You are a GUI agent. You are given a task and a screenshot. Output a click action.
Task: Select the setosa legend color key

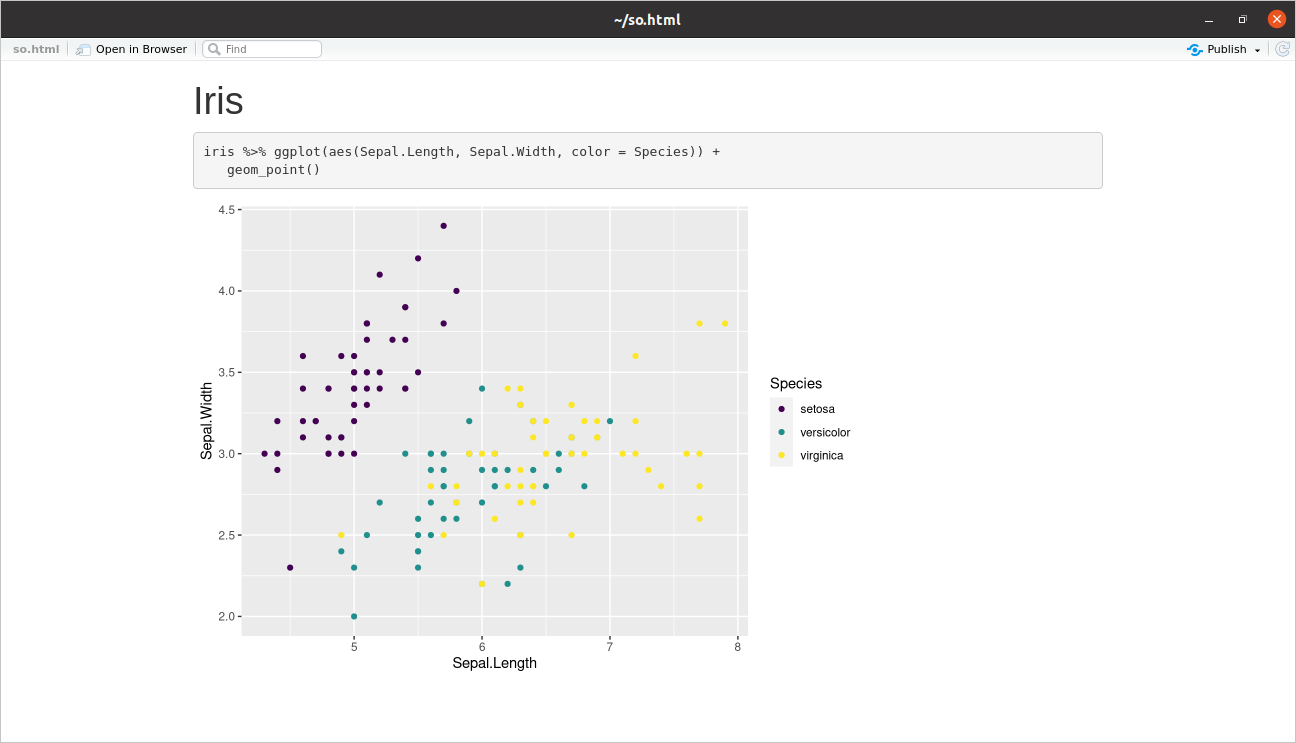pos(781,408)
